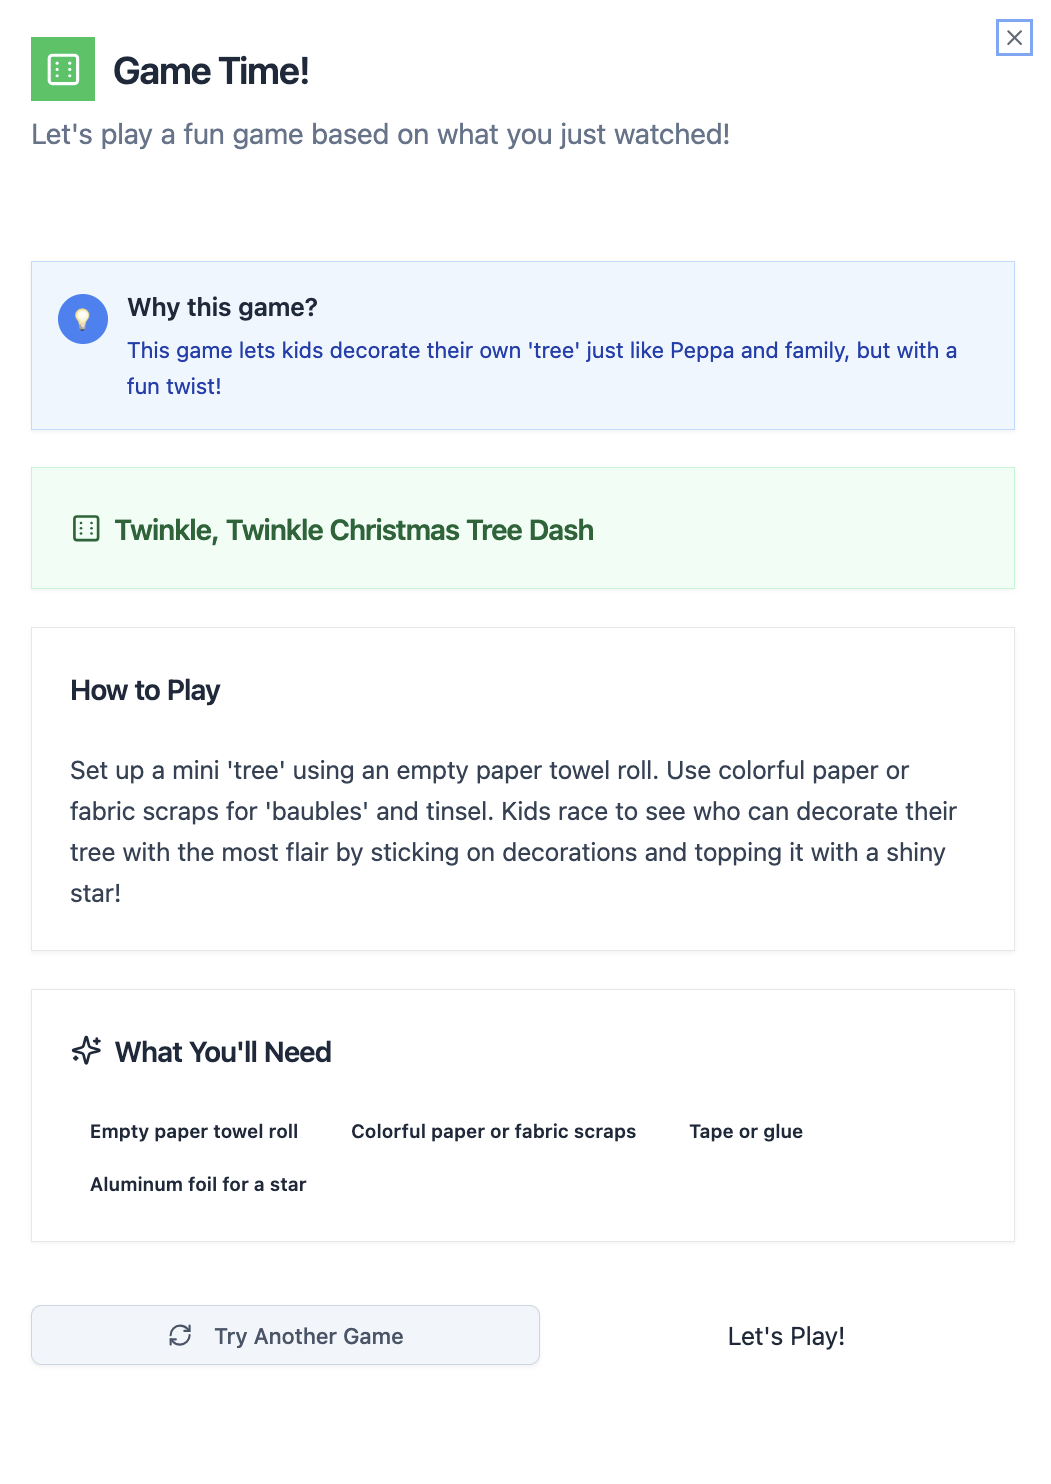Click the How to Play heading
1051x1484 pixels.
(145, 690)
